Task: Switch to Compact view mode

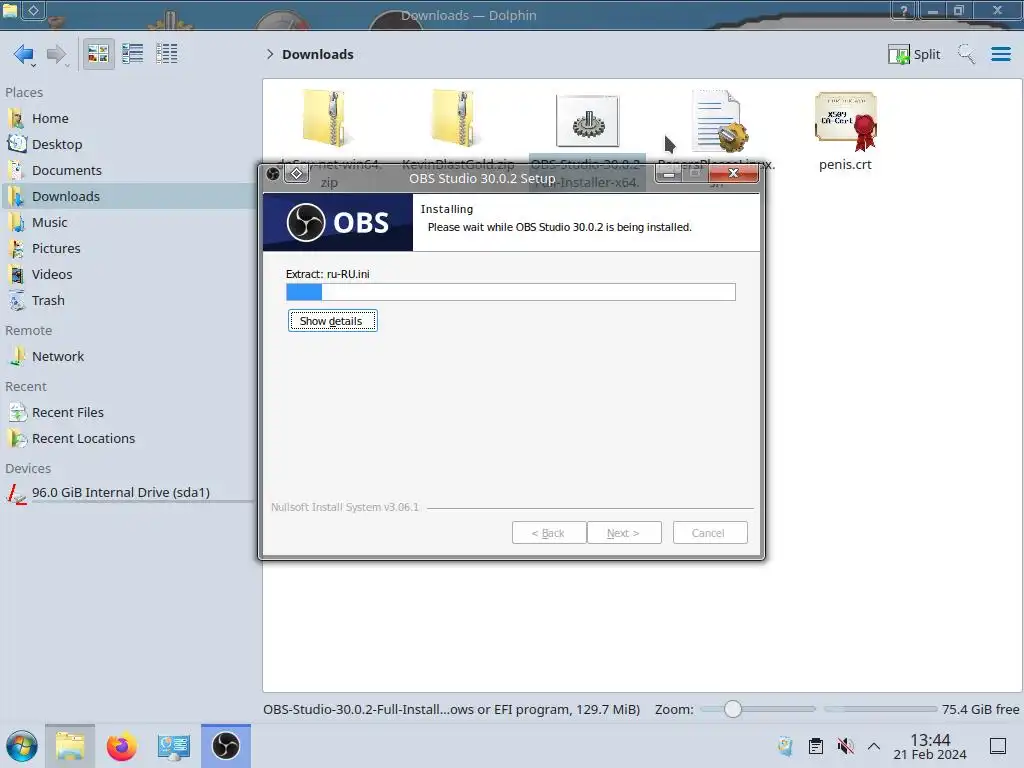Action: [133, 54]
